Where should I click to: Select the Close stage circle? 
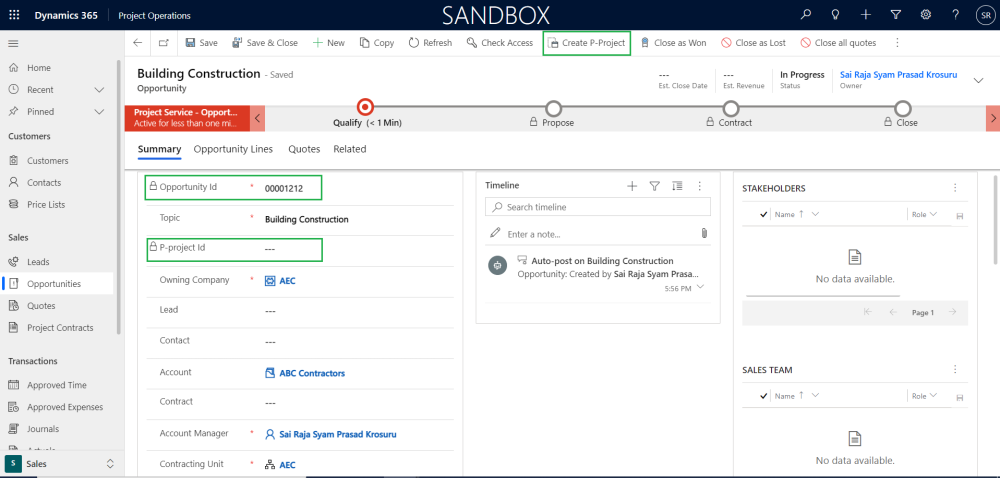(902, 108)
